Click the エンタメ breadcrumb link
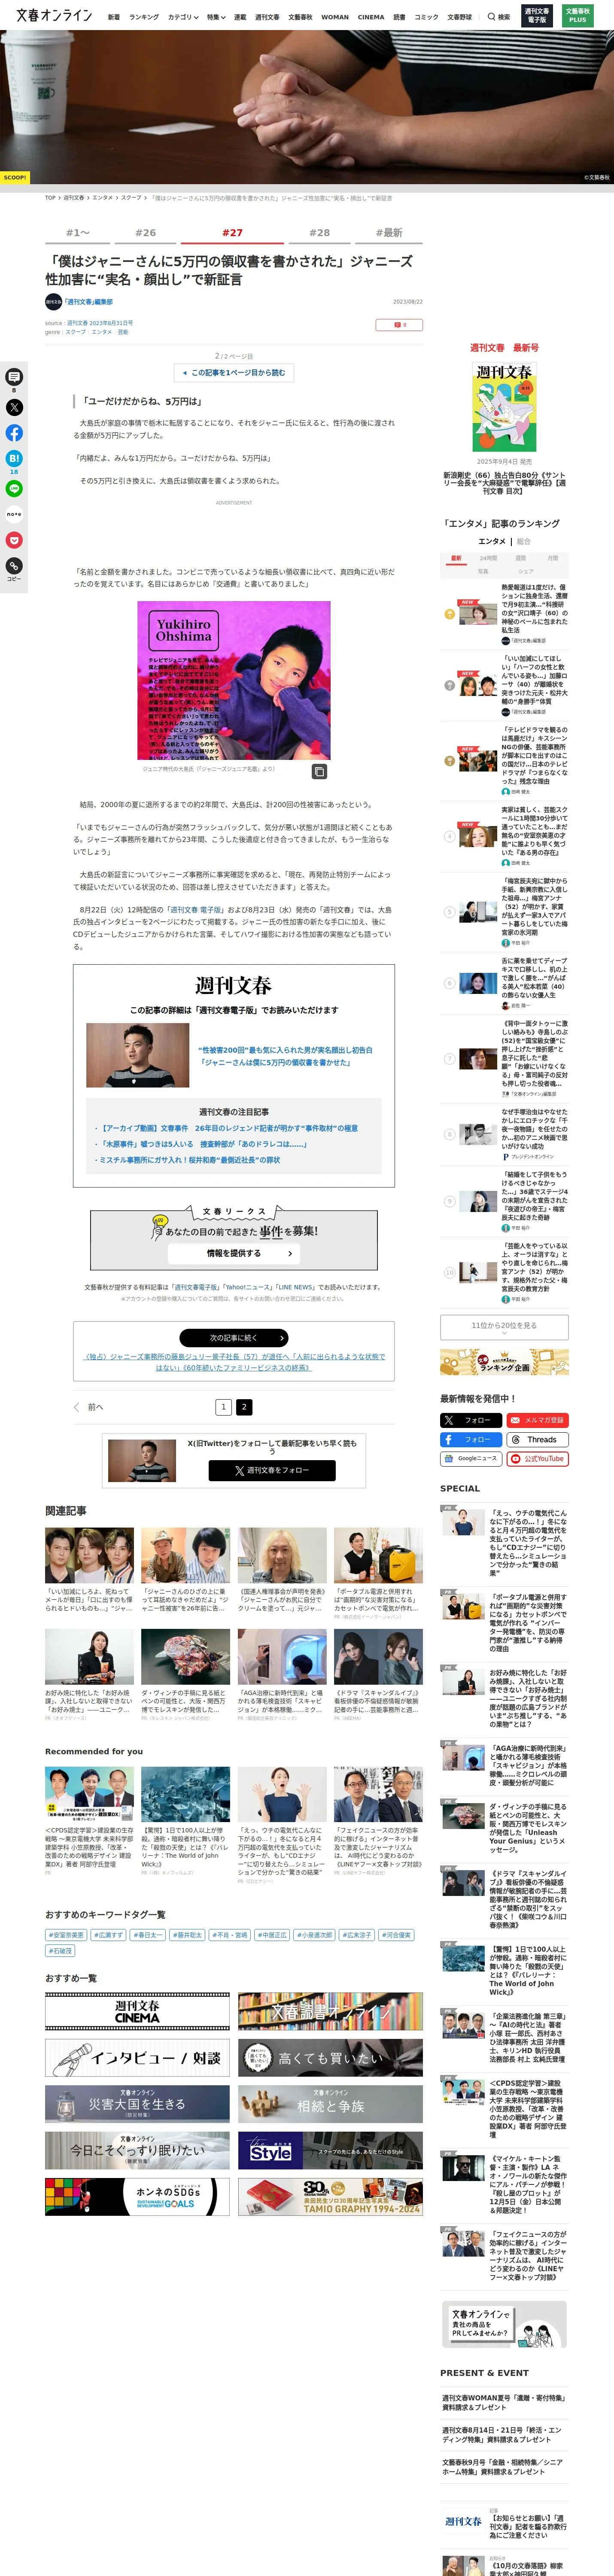 pos(103,198)
